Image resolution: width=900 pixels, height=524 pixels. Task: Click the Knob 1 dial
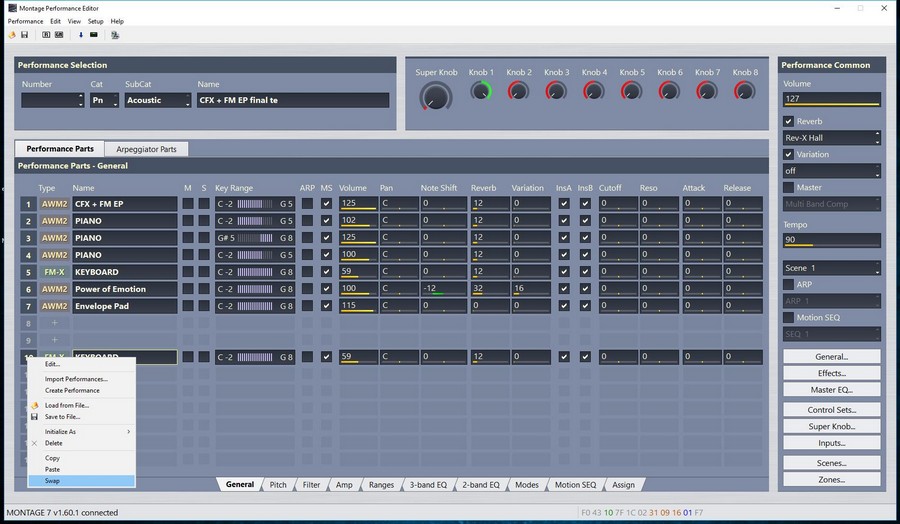[x=481, y=91]
